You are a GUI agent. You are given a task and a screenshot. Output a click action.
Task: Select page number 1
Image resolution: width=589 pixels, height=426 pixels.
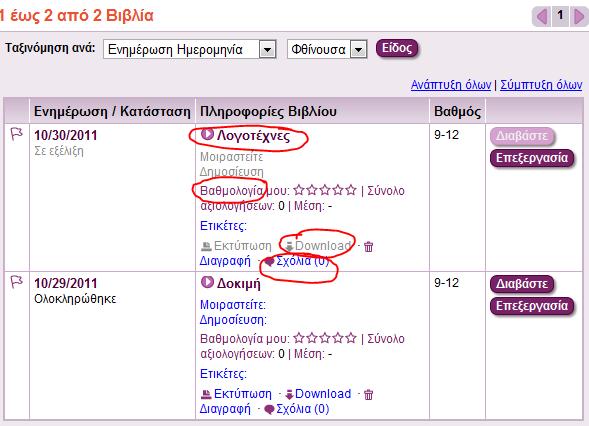pos(560,16)
